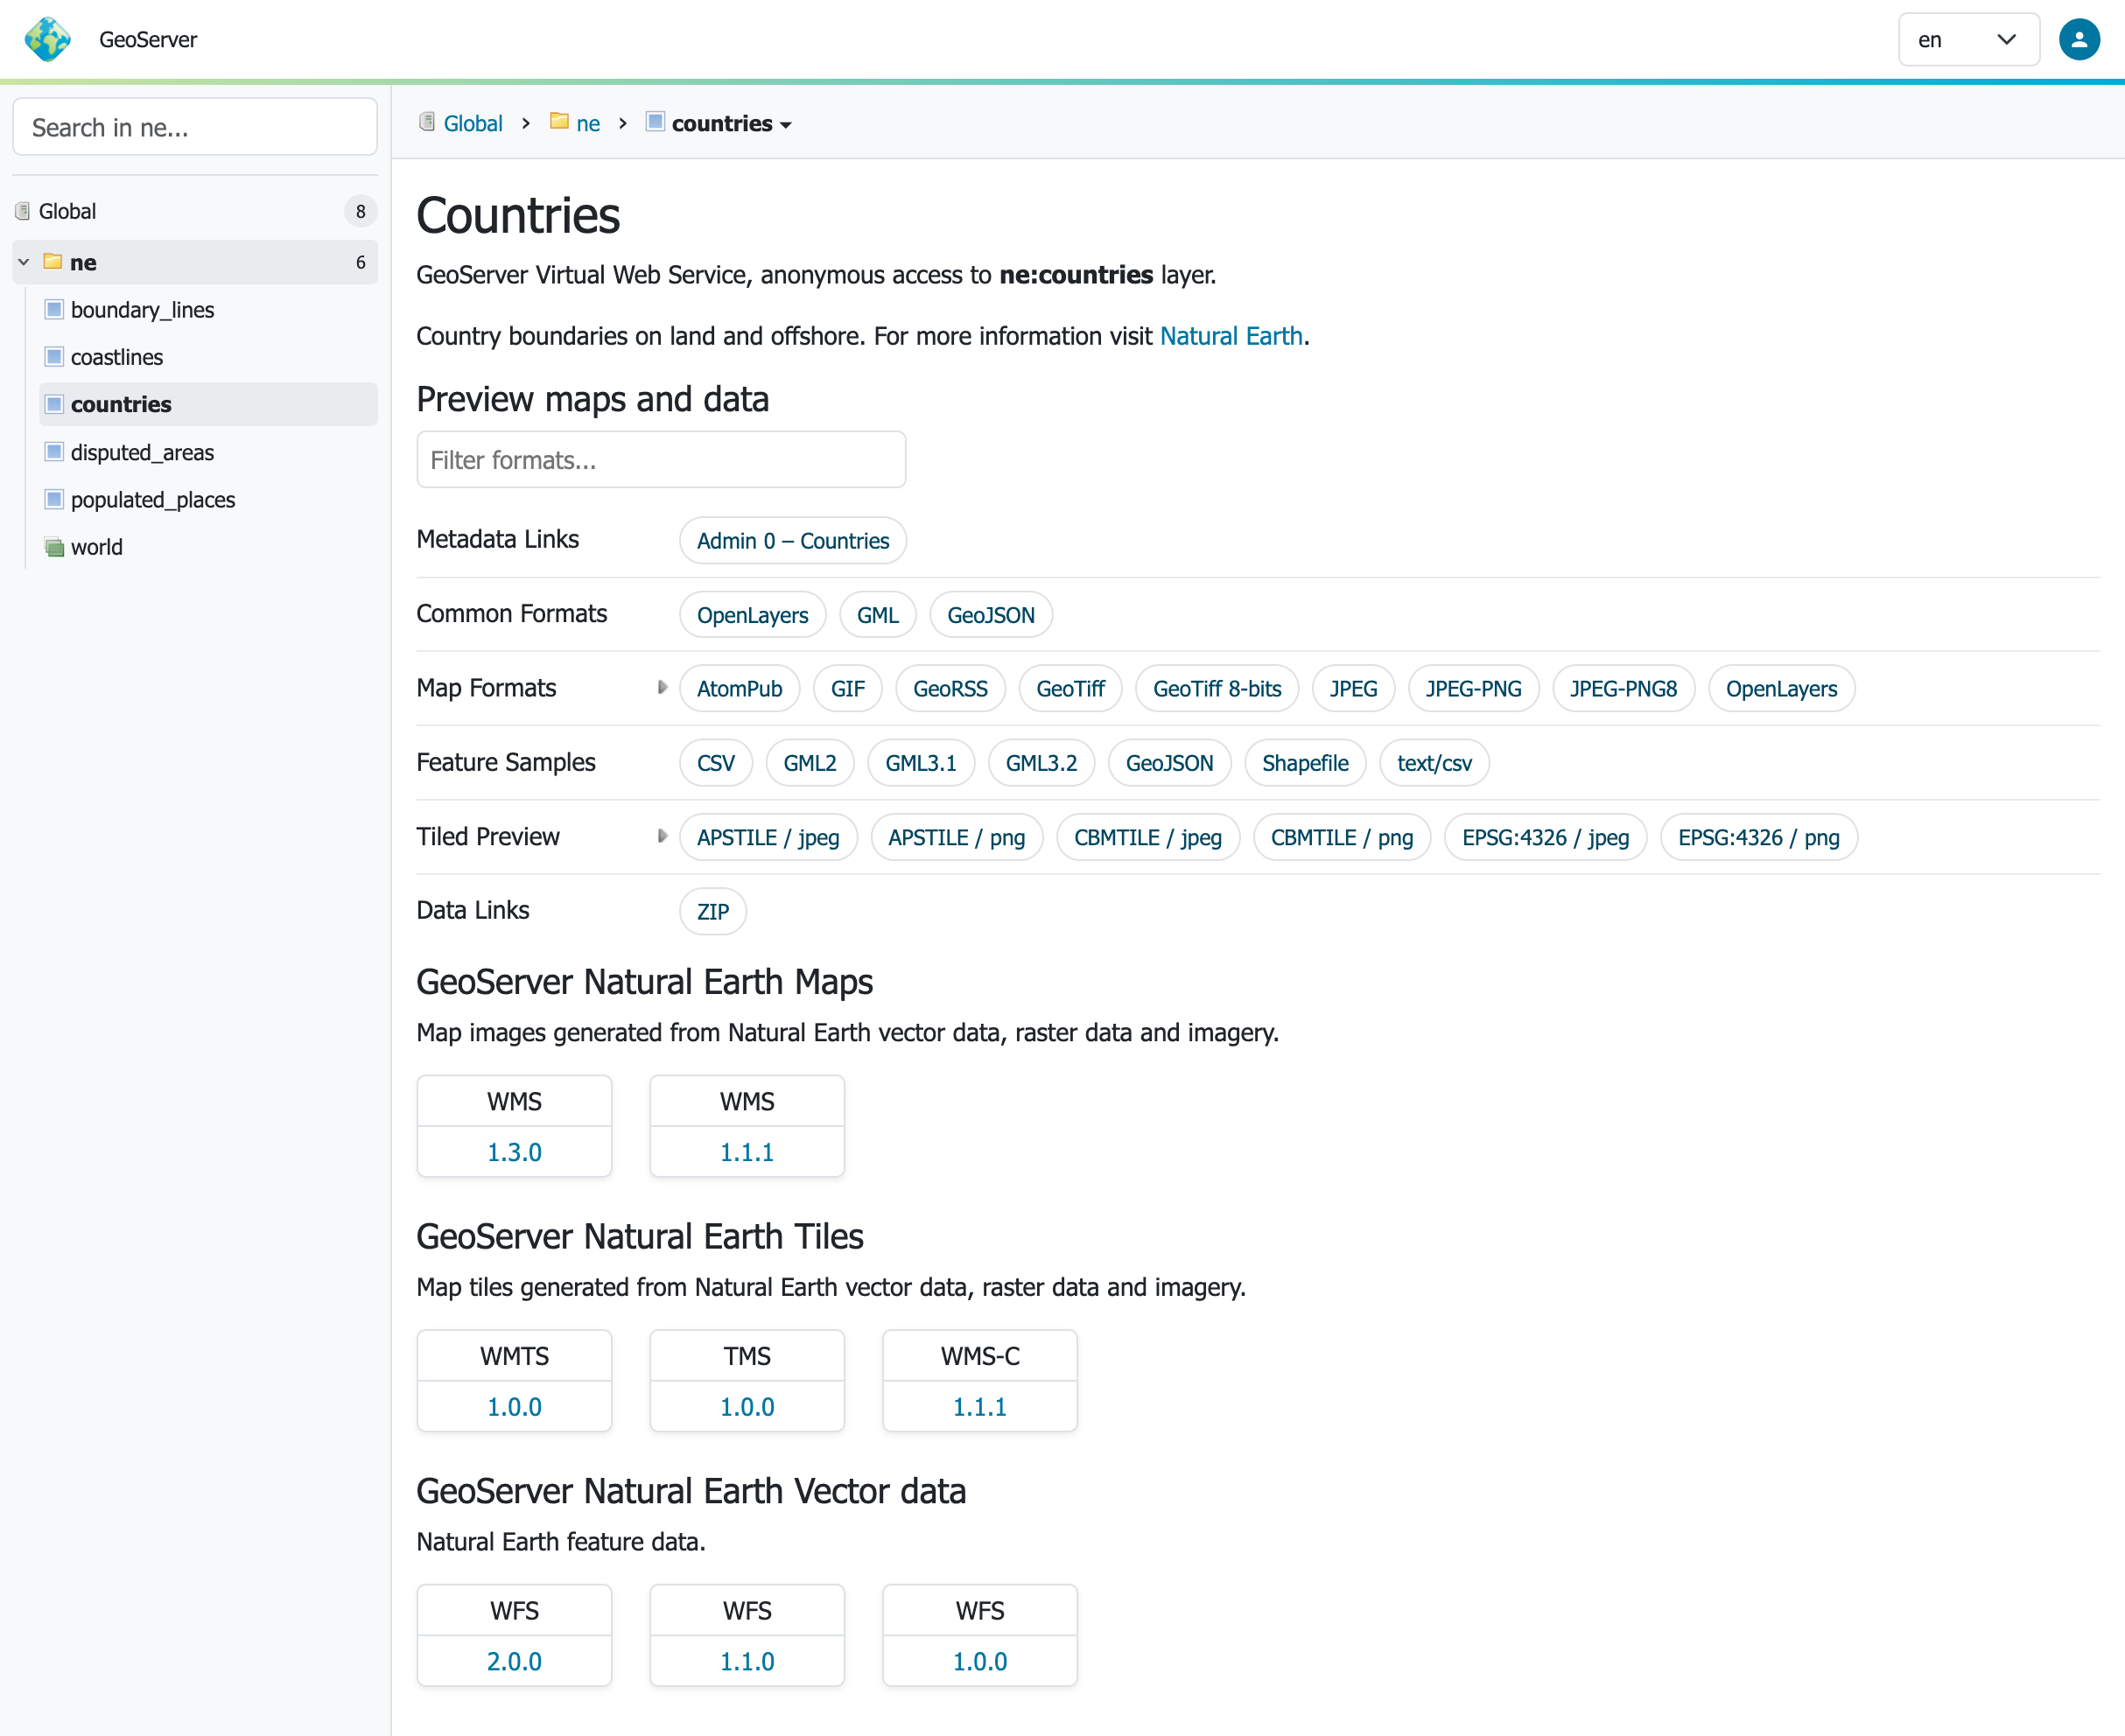
Task: Download the ZIP data link
Action: coord(713,912)
